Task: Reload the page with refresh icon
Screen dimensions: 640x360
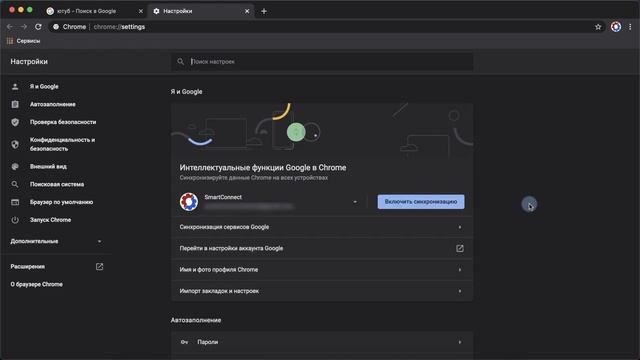Action: pyautogui.click(x=38, y=27)
